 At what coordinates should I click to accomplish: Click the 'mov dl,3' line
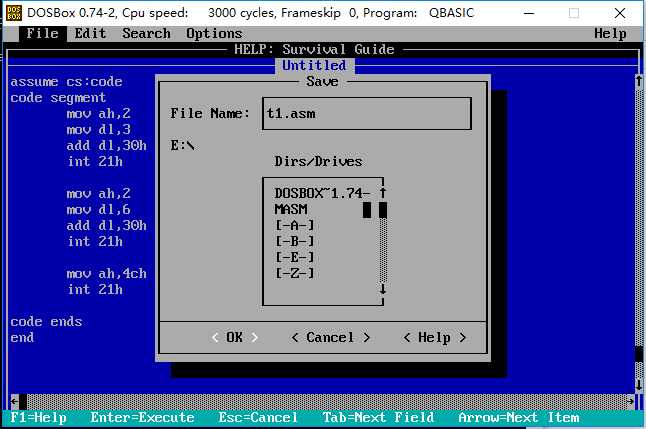click(x=98, y=129)
